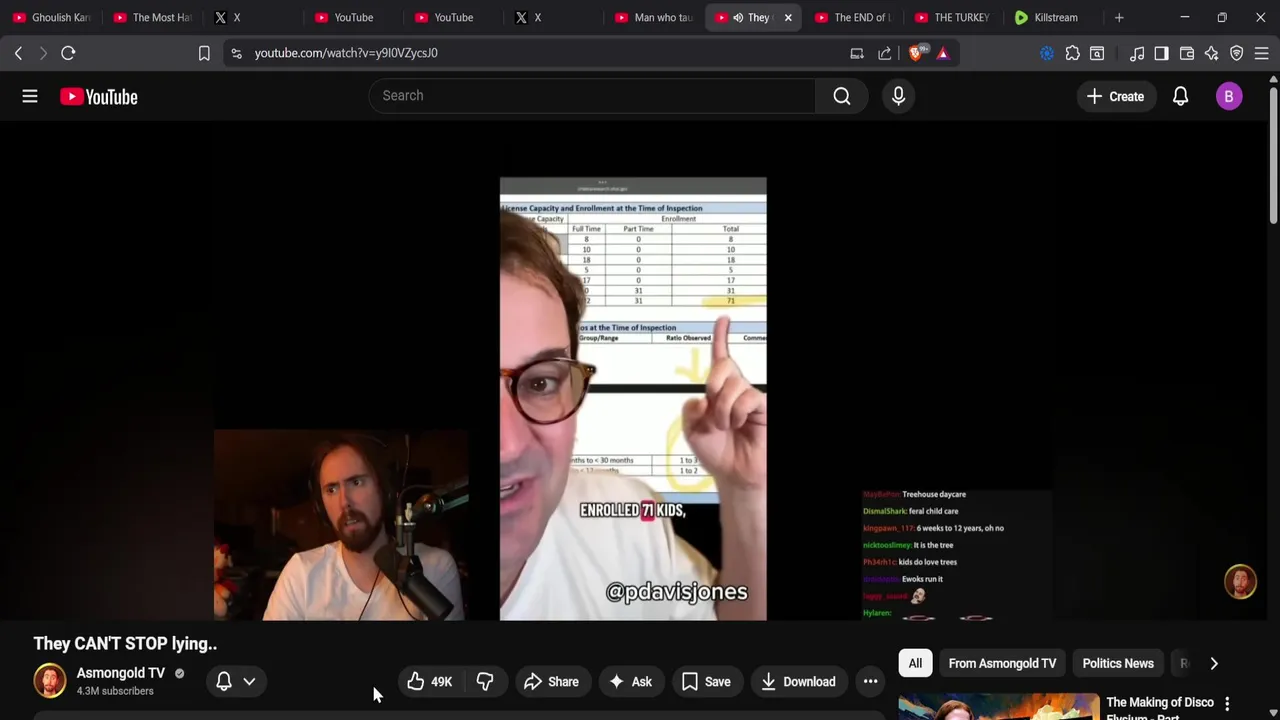The image size is (1280, 720).
Task: Open the blue circular extension icon
Action: [1047, 53]
